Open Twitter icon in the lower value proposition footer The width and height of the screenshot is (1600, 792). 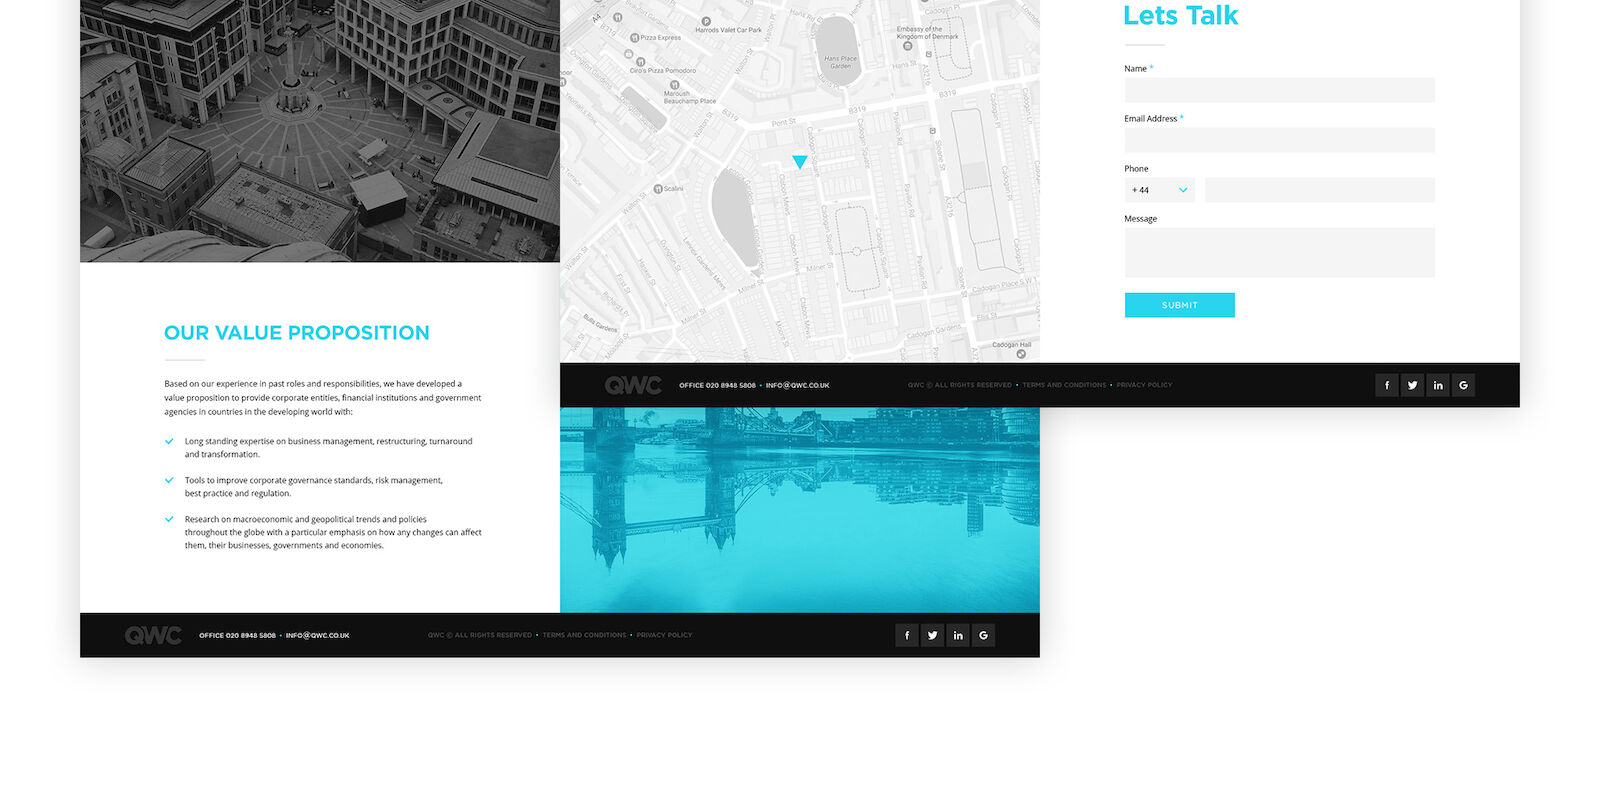(x=932, y=635)
